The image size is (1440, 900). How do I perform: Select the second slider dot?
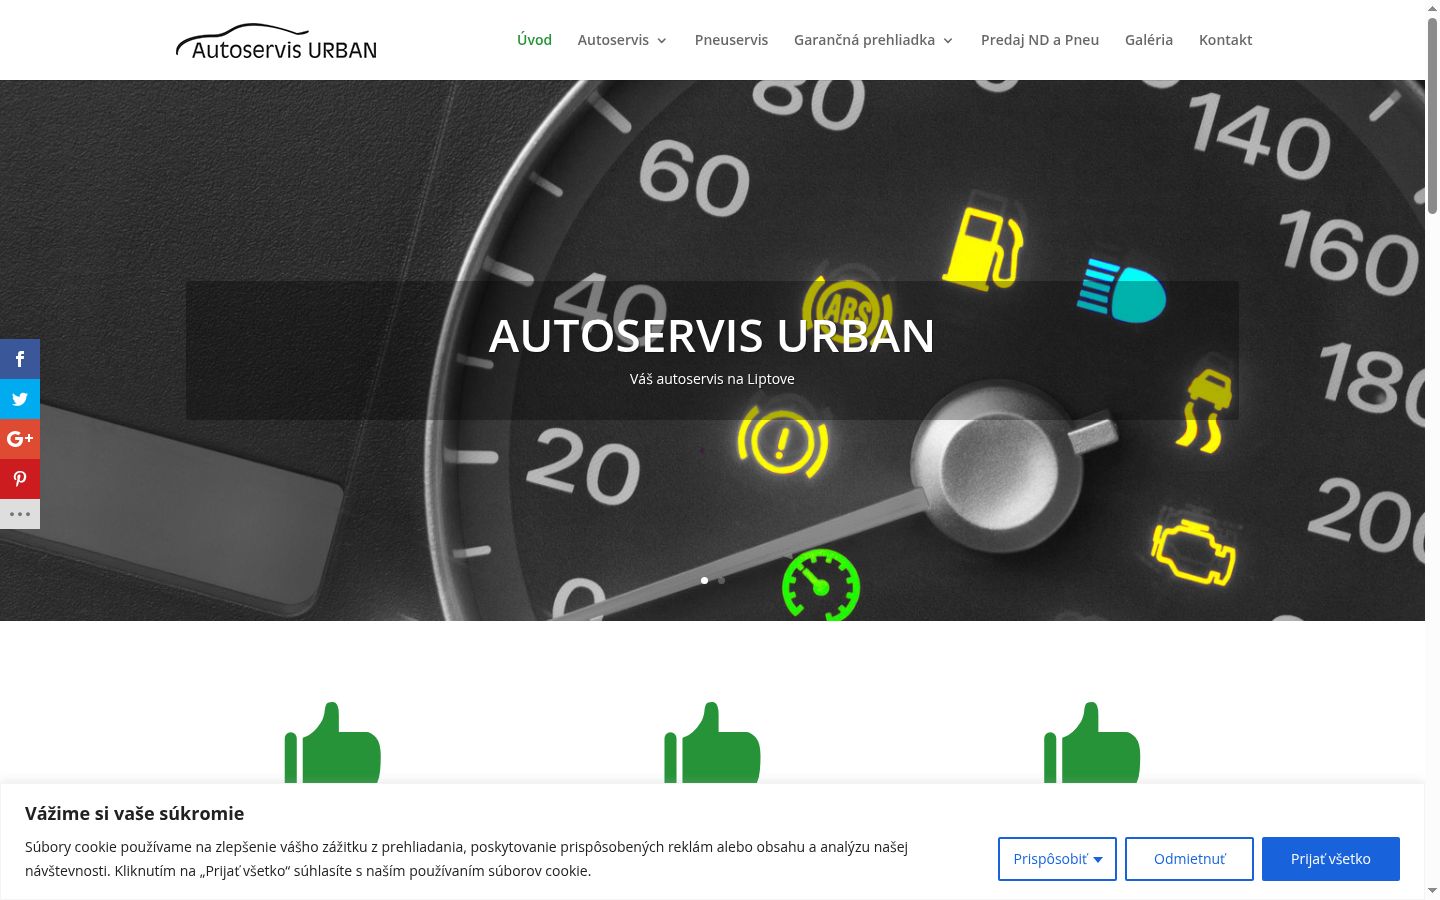[x=721, y=580]
